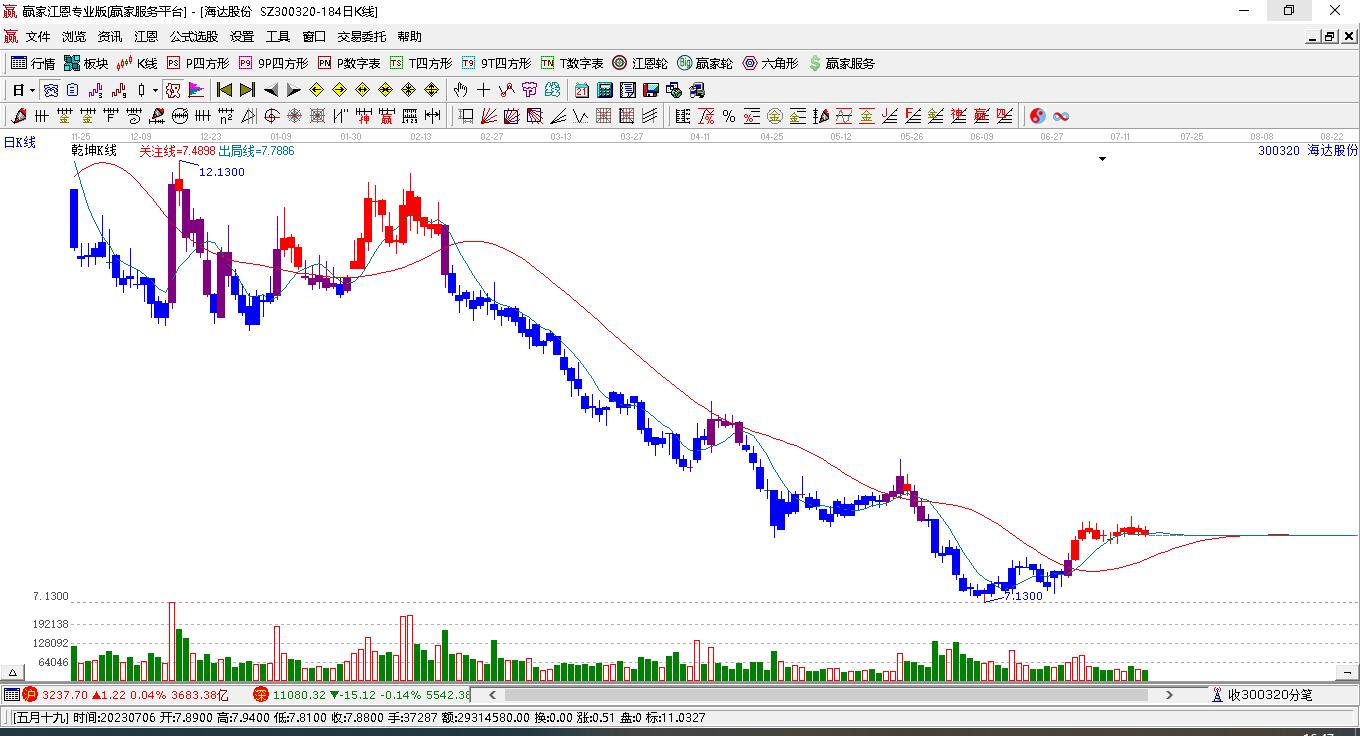The image size is (1360, 736).
Task: Expand the 日 period dropdown arrow
Action: coord(32,90)
